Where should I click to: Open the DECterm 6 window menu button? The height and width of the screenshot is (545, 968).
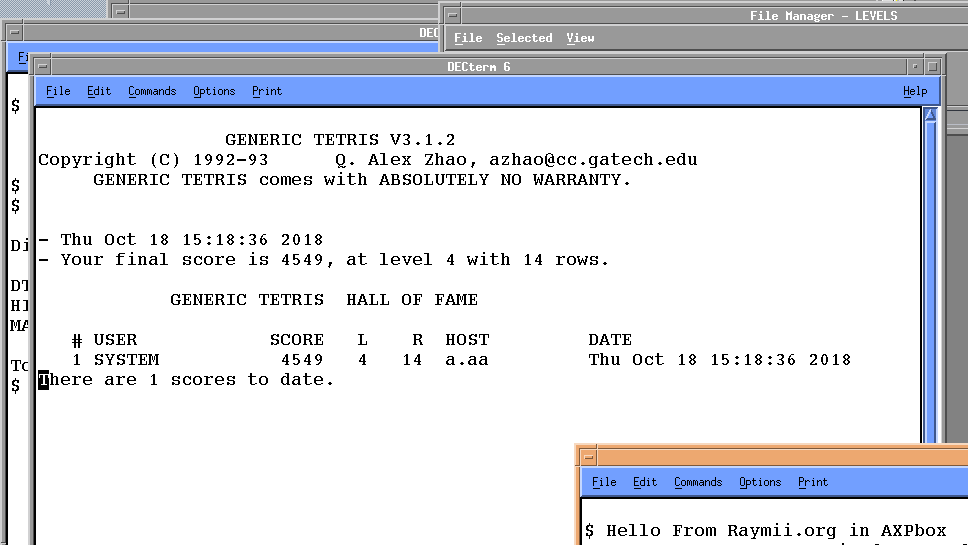pos(43,67)
